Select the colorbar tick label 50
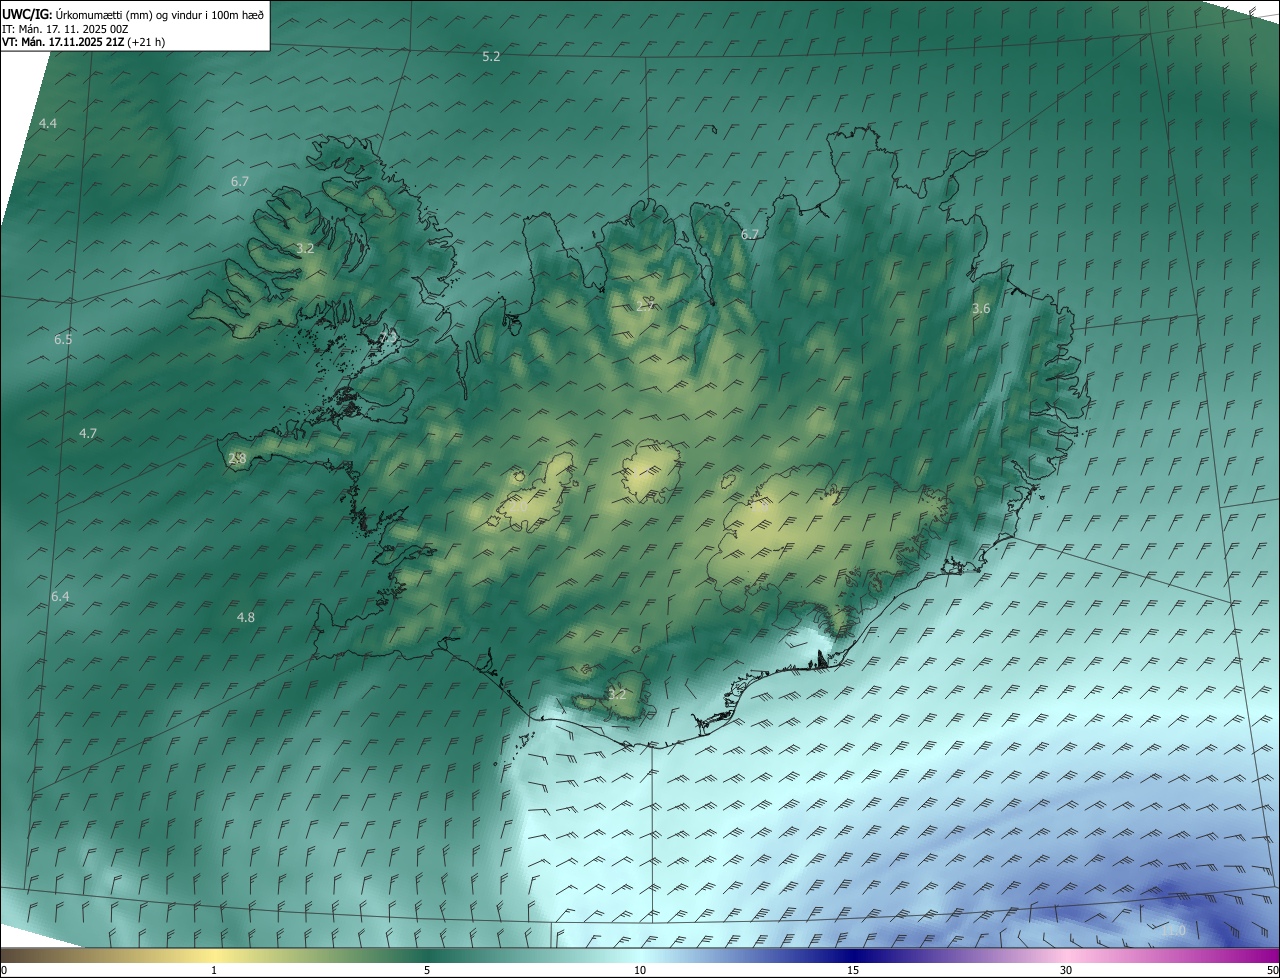This screenshot has height=978, width=1280. pos(1272,970)
